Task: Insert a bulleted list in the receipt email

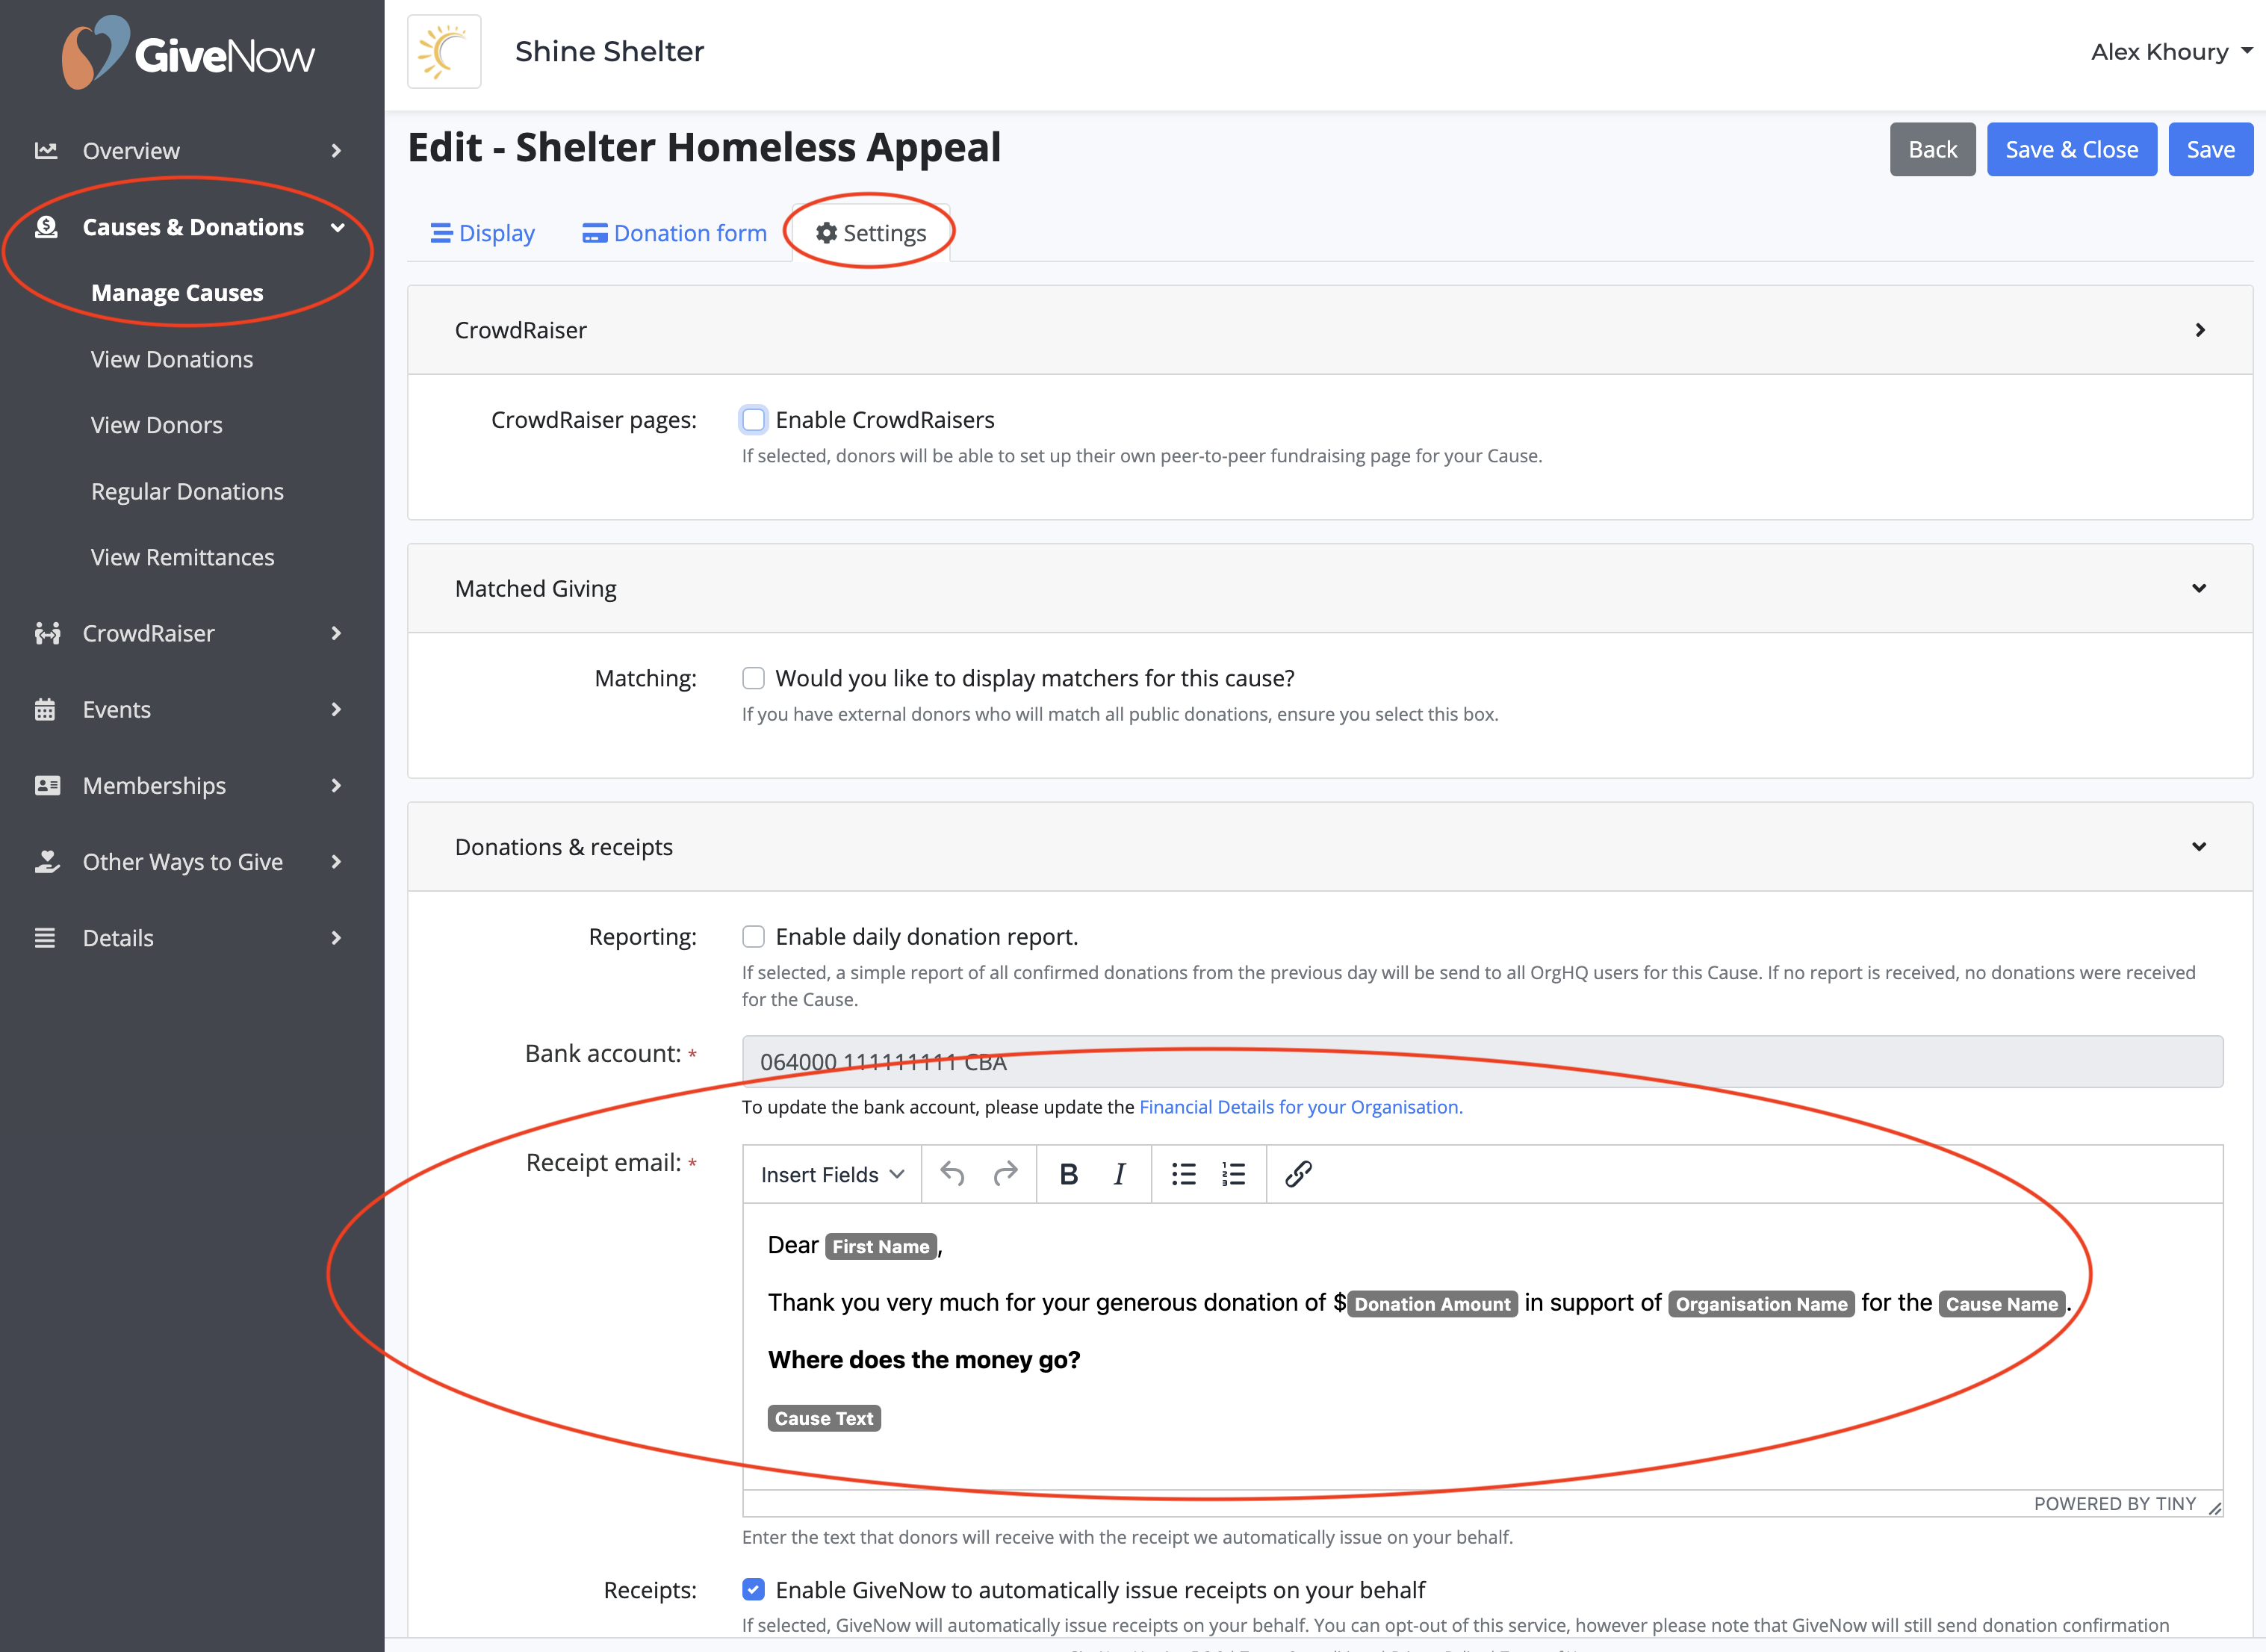Action: (x=1183, y=1174)
